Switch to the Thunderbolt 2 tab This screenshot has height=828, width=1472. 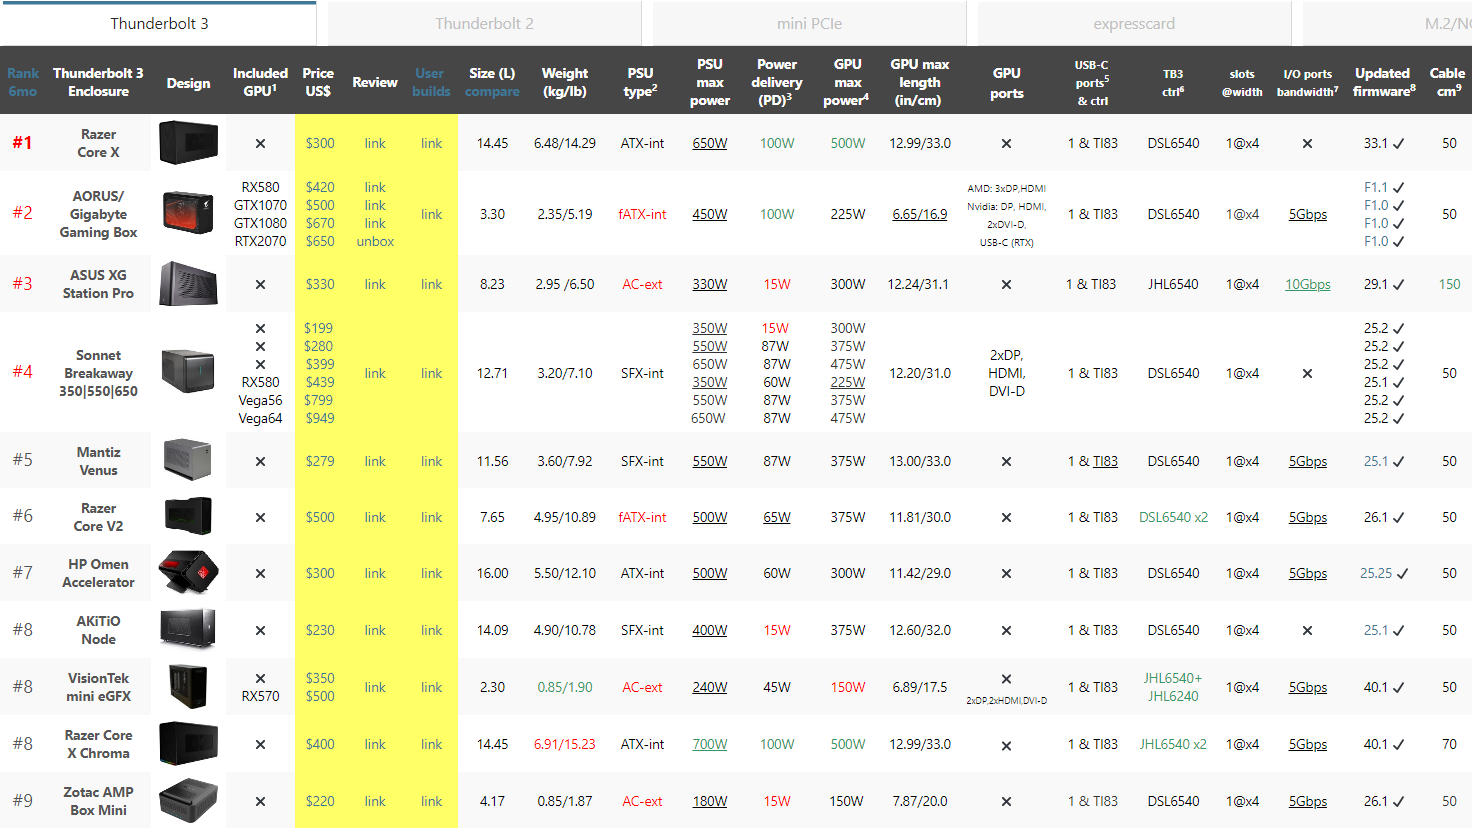click(484, 23)
